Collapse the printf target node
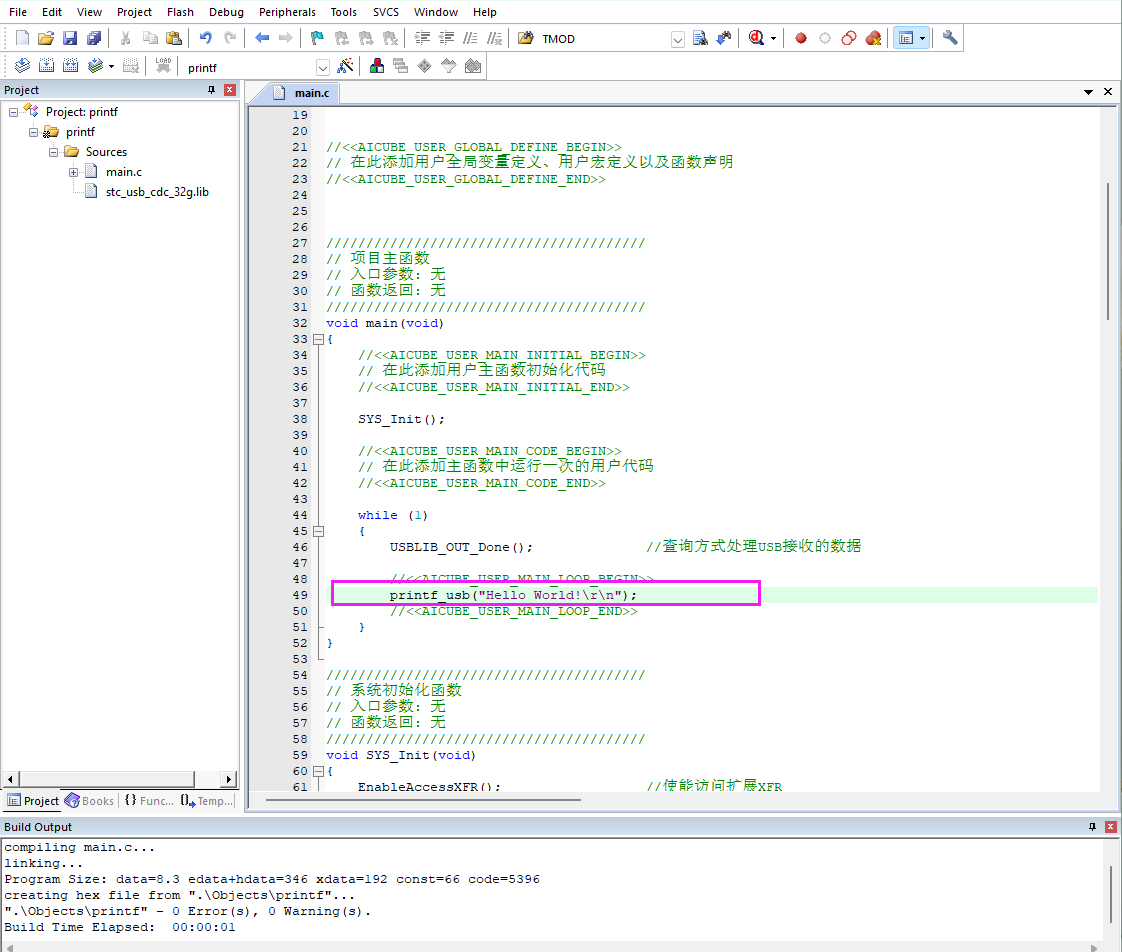The image size is (1122, 952). pos(33,132)
